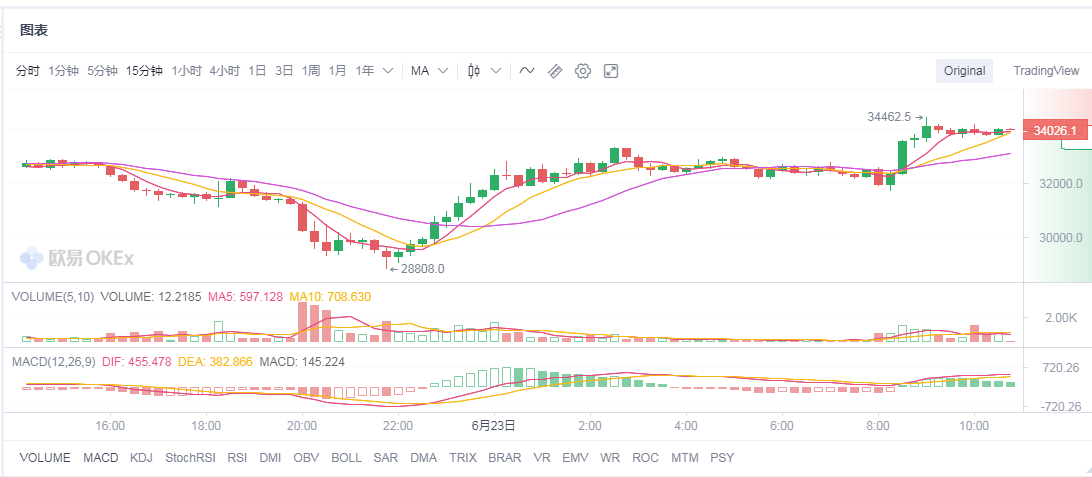Select the 15分钟 time interval
1092x477 pixels.
pyautogui.click(x=144, y=71)
